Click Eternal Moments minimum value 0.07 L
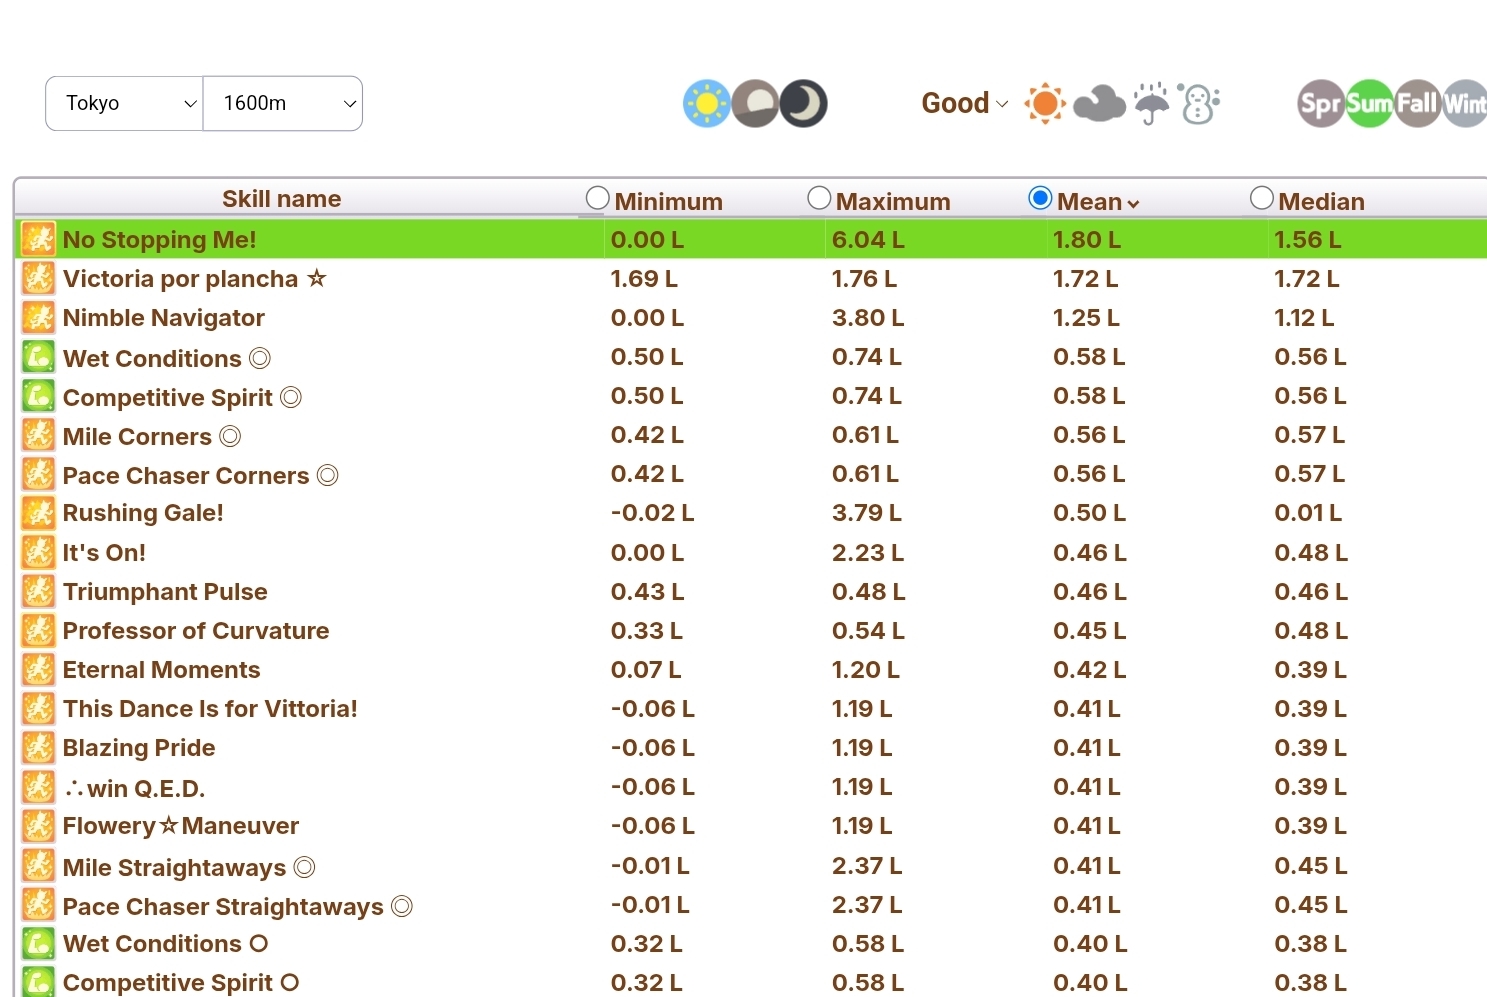Image resolution: width=1487 pixels, height=997 pixels. 646,669
